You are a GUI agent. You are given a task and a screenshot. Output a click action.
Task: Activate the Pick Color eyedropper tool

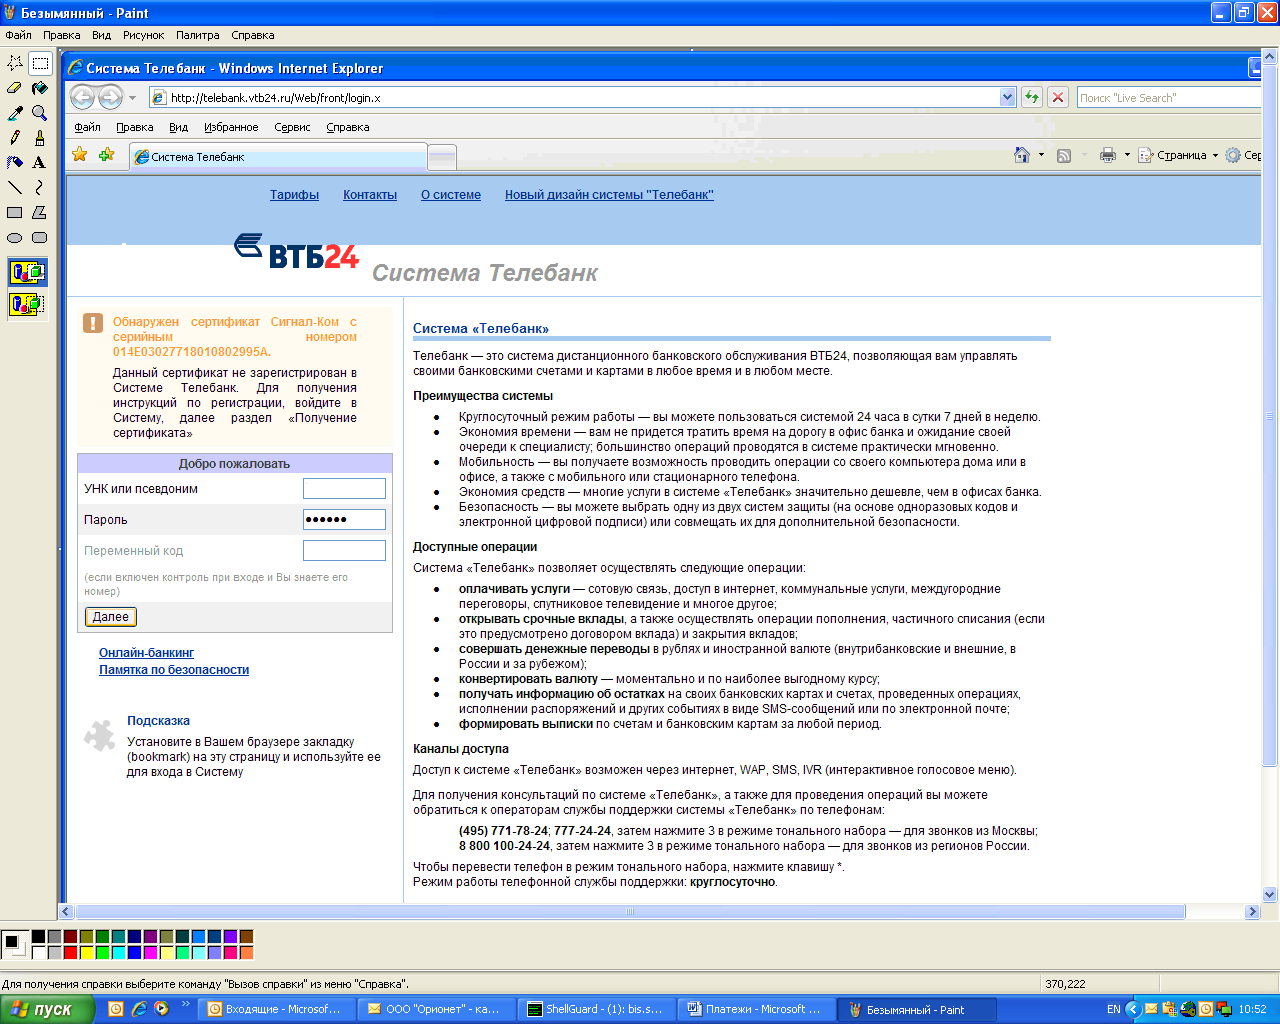coord(15,113)
